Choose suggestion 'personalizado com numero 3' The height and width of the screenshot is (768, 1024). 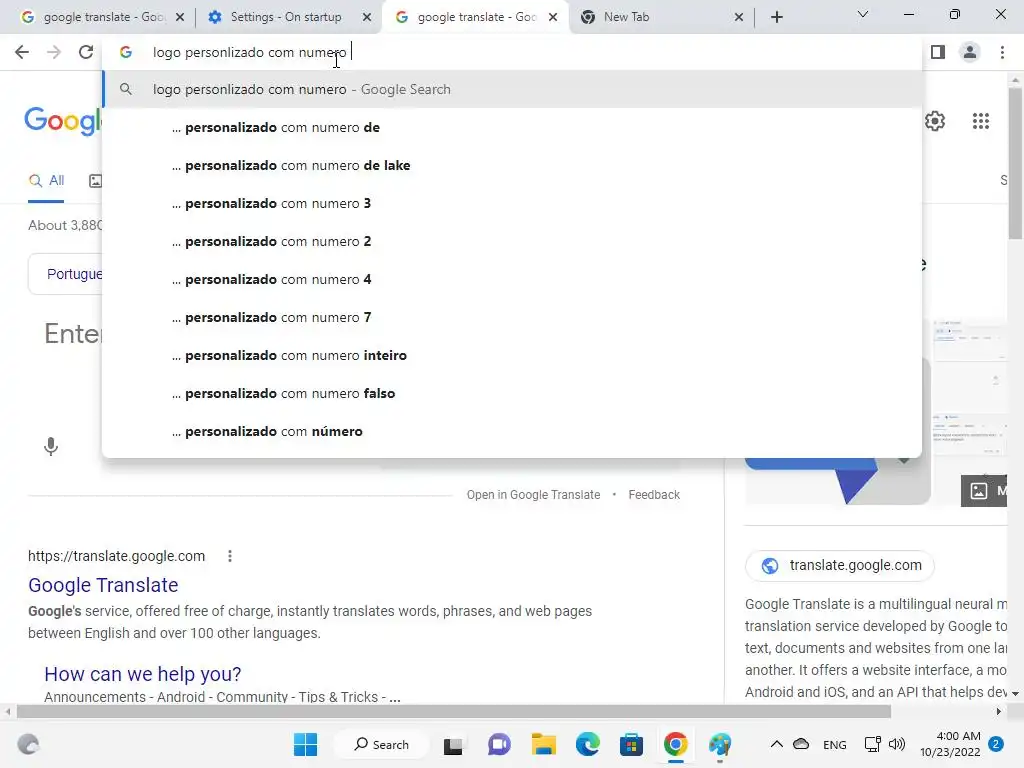point(512,203)
